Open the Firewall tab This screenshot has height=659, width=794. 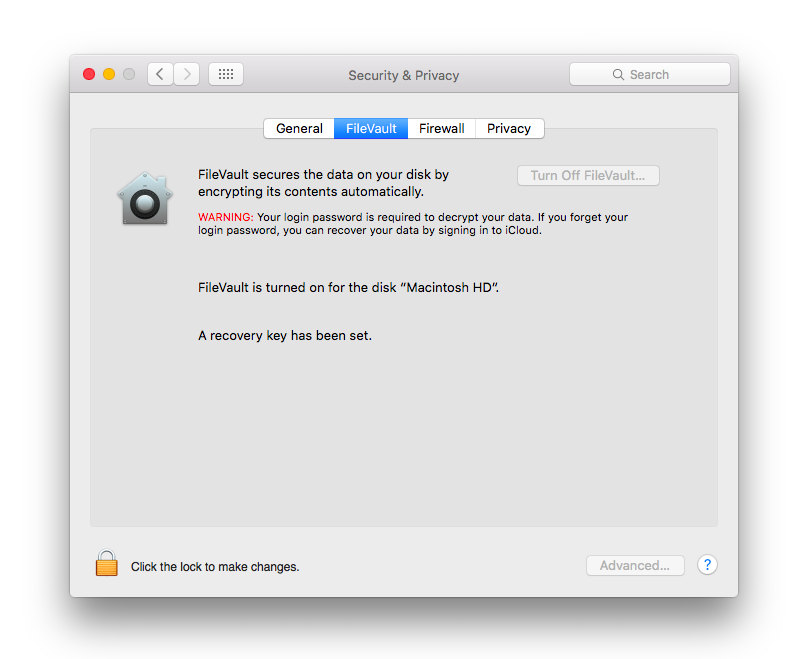point(441,128)
